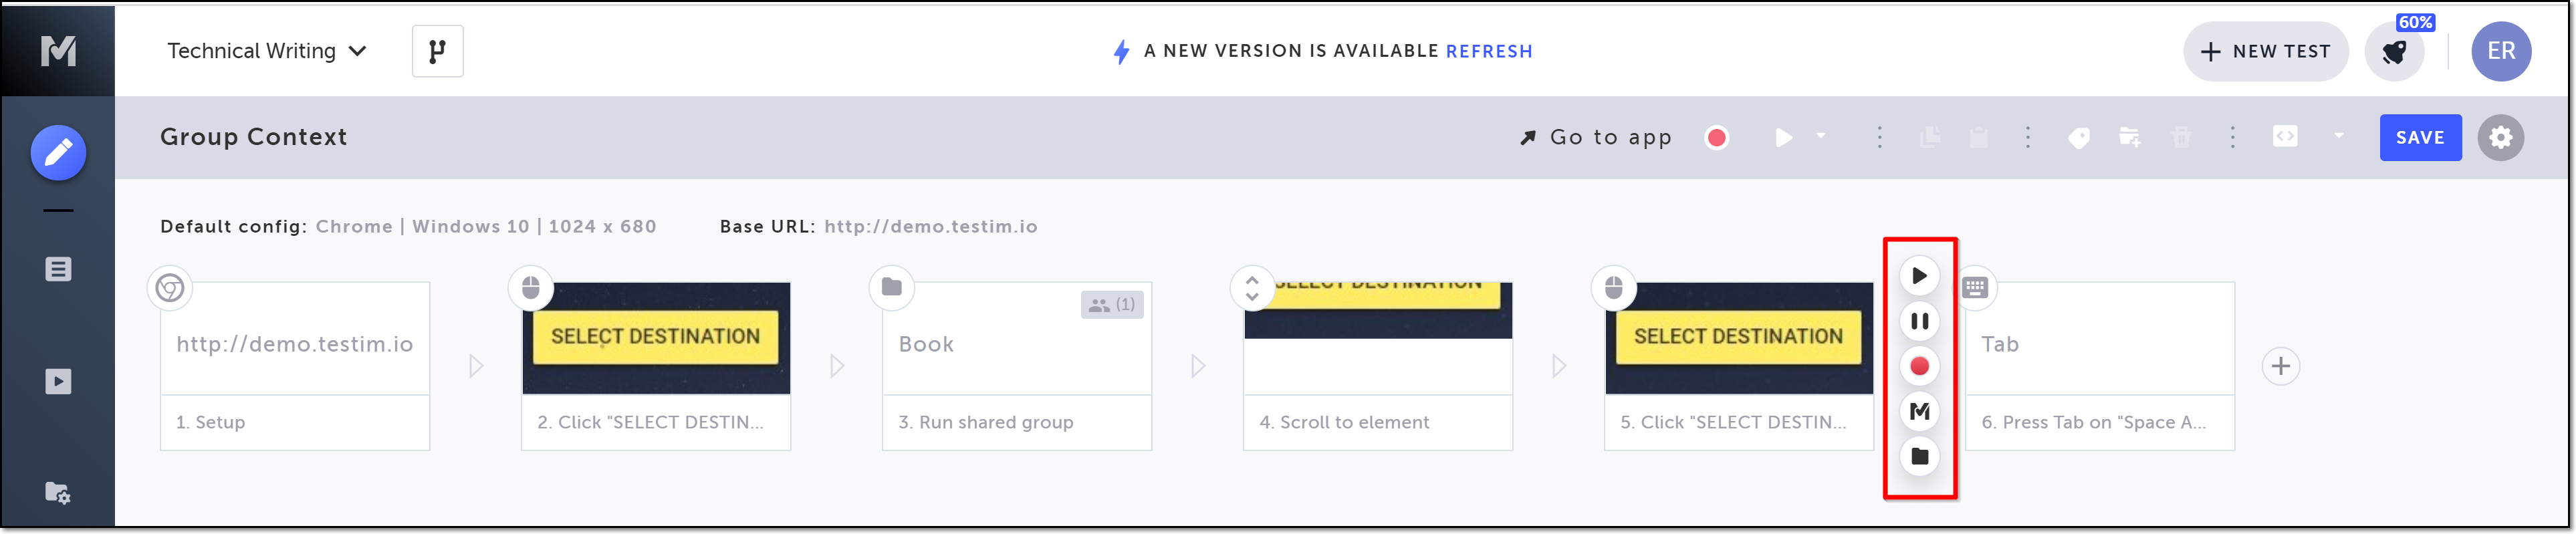Open the folder settings sidebar icon
The image size is (2576, 534).
click(x=58, y=492)
